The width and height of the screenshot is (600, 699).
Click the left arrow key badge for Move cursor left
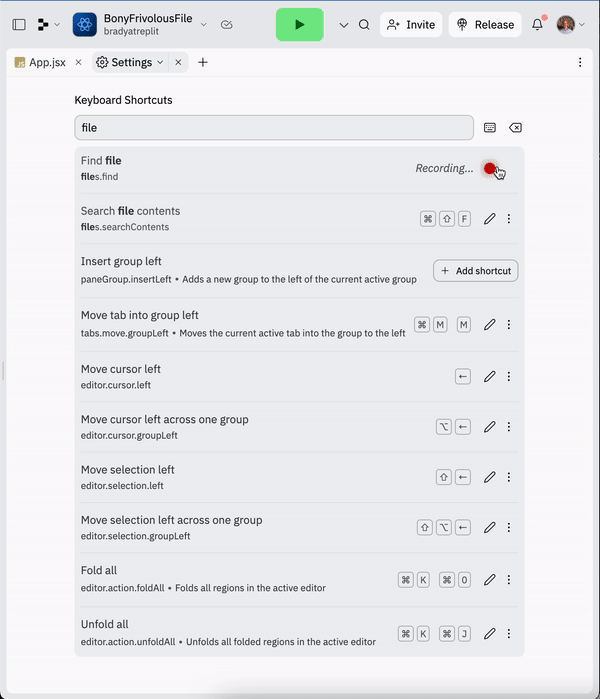pyautogui.click(x=463, y=377)
